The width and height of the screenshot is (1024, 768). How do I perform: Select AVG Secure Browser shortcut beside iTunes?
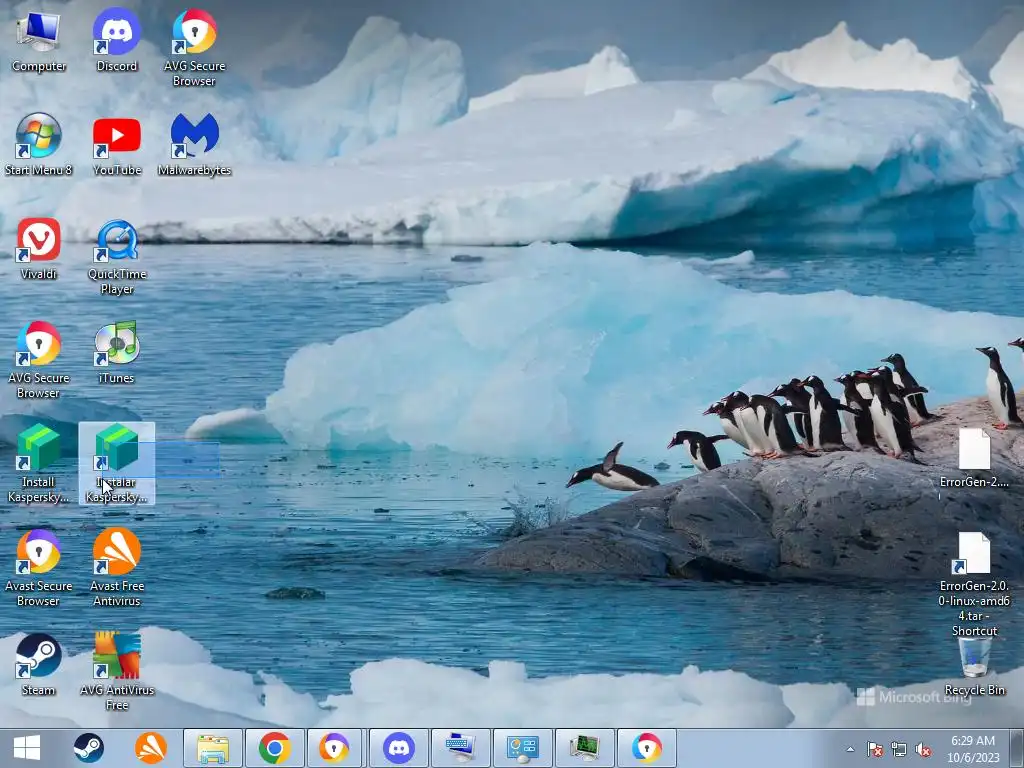click(x=39, y=360)
